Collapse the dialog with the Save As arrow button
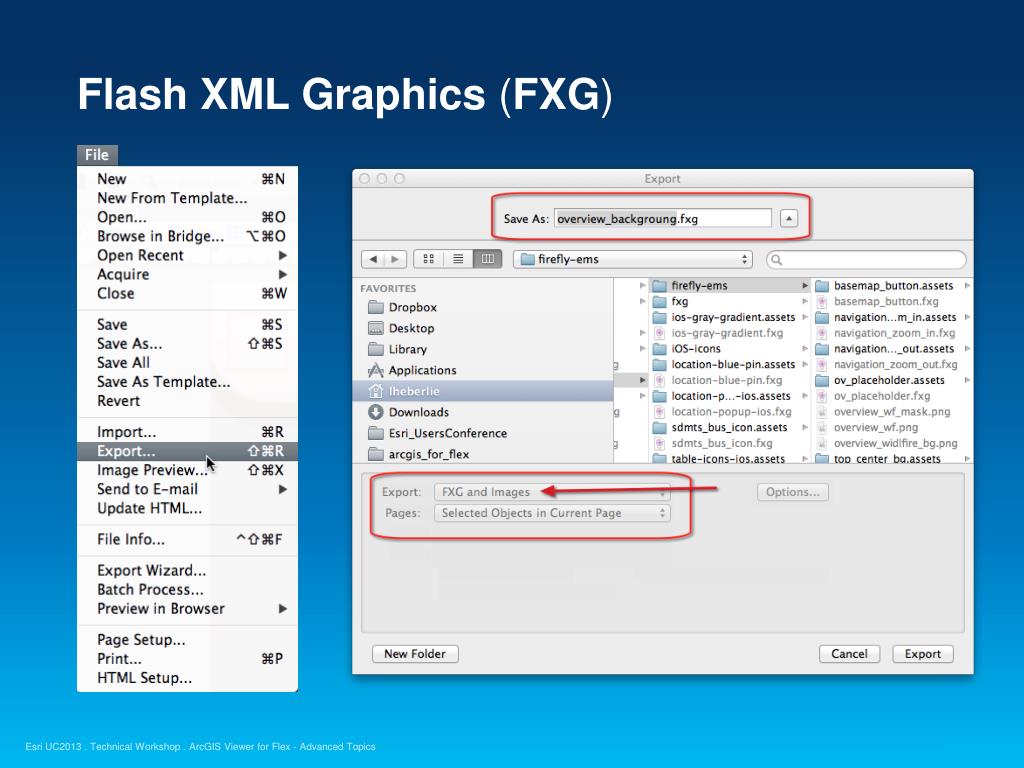 [789, 219]
